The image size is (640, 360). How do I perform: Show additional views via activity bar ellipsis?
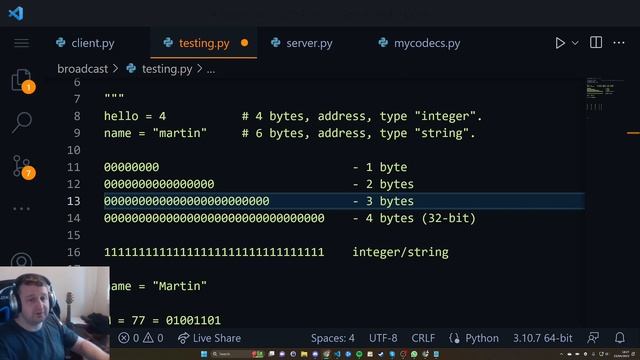click(21, 209)
